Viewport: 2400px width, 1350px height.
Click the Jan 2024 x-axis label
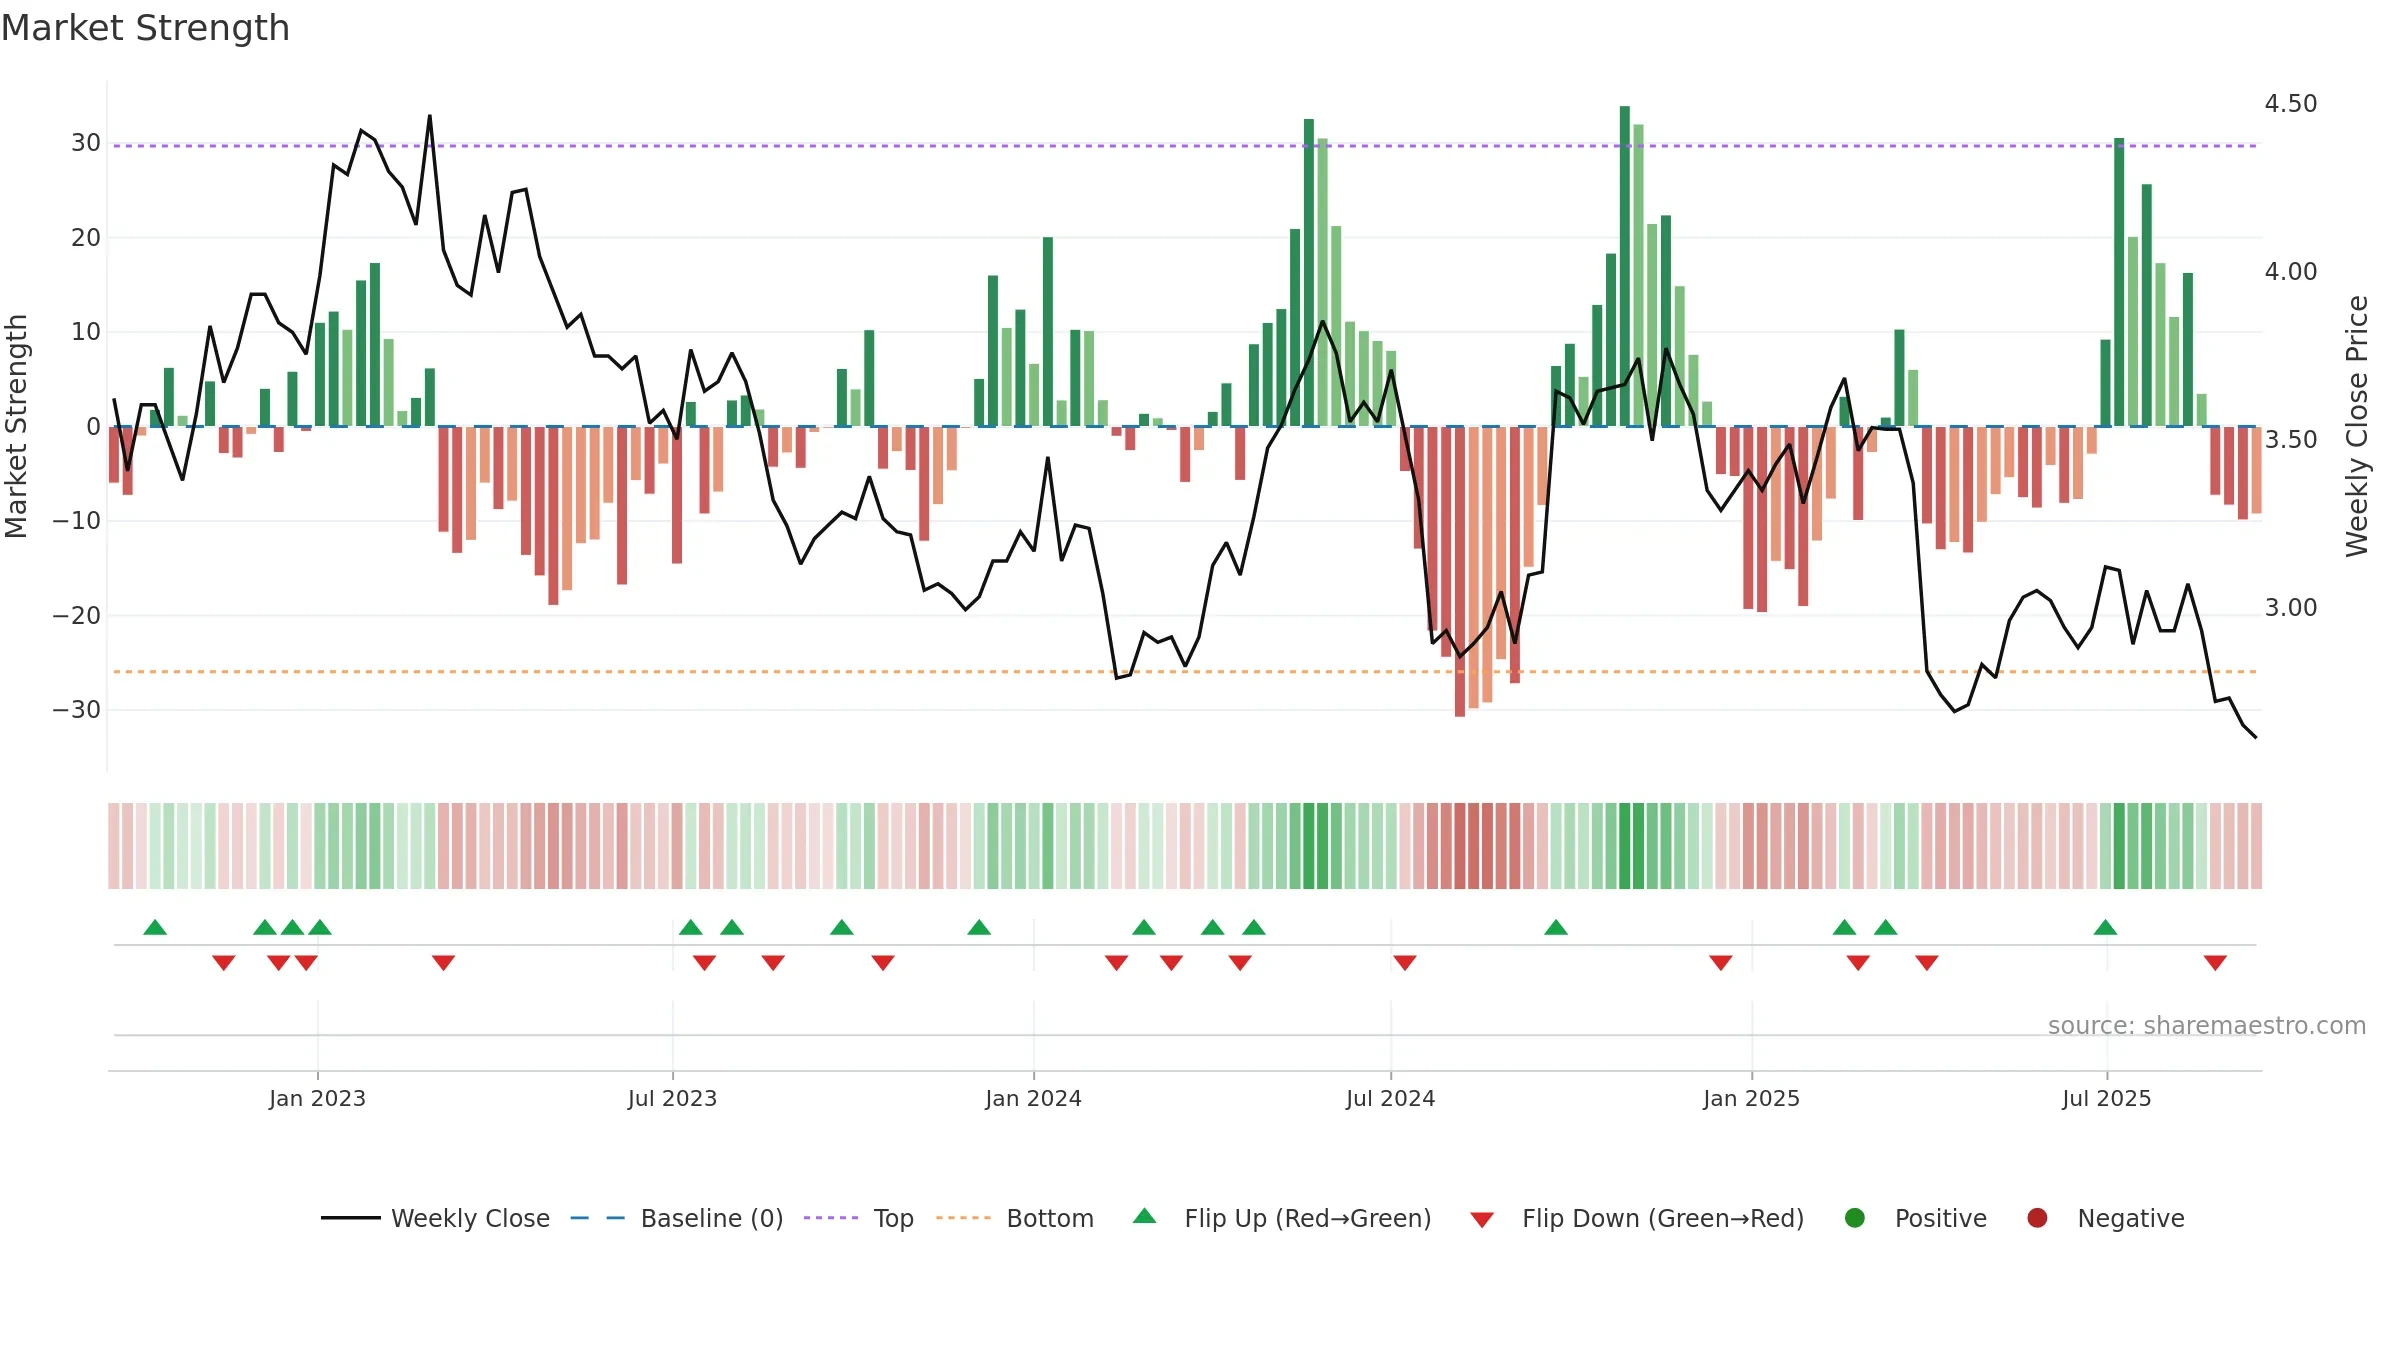coord(1033,1098)
